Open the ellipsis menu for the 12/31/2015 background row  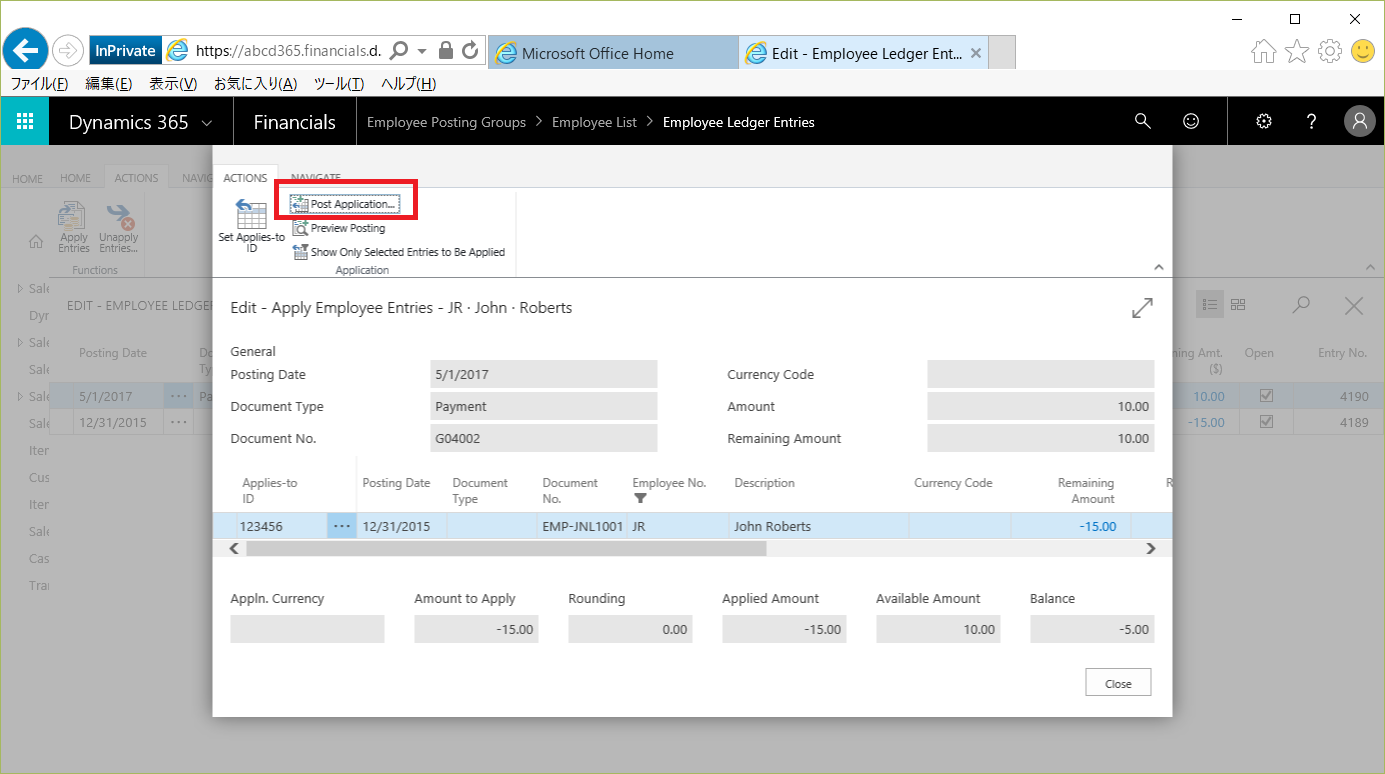pos(178,422)
